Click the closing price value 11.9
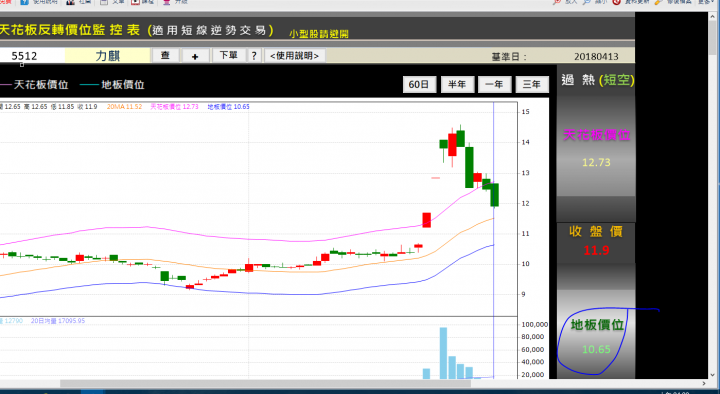 tap(596, 250)
